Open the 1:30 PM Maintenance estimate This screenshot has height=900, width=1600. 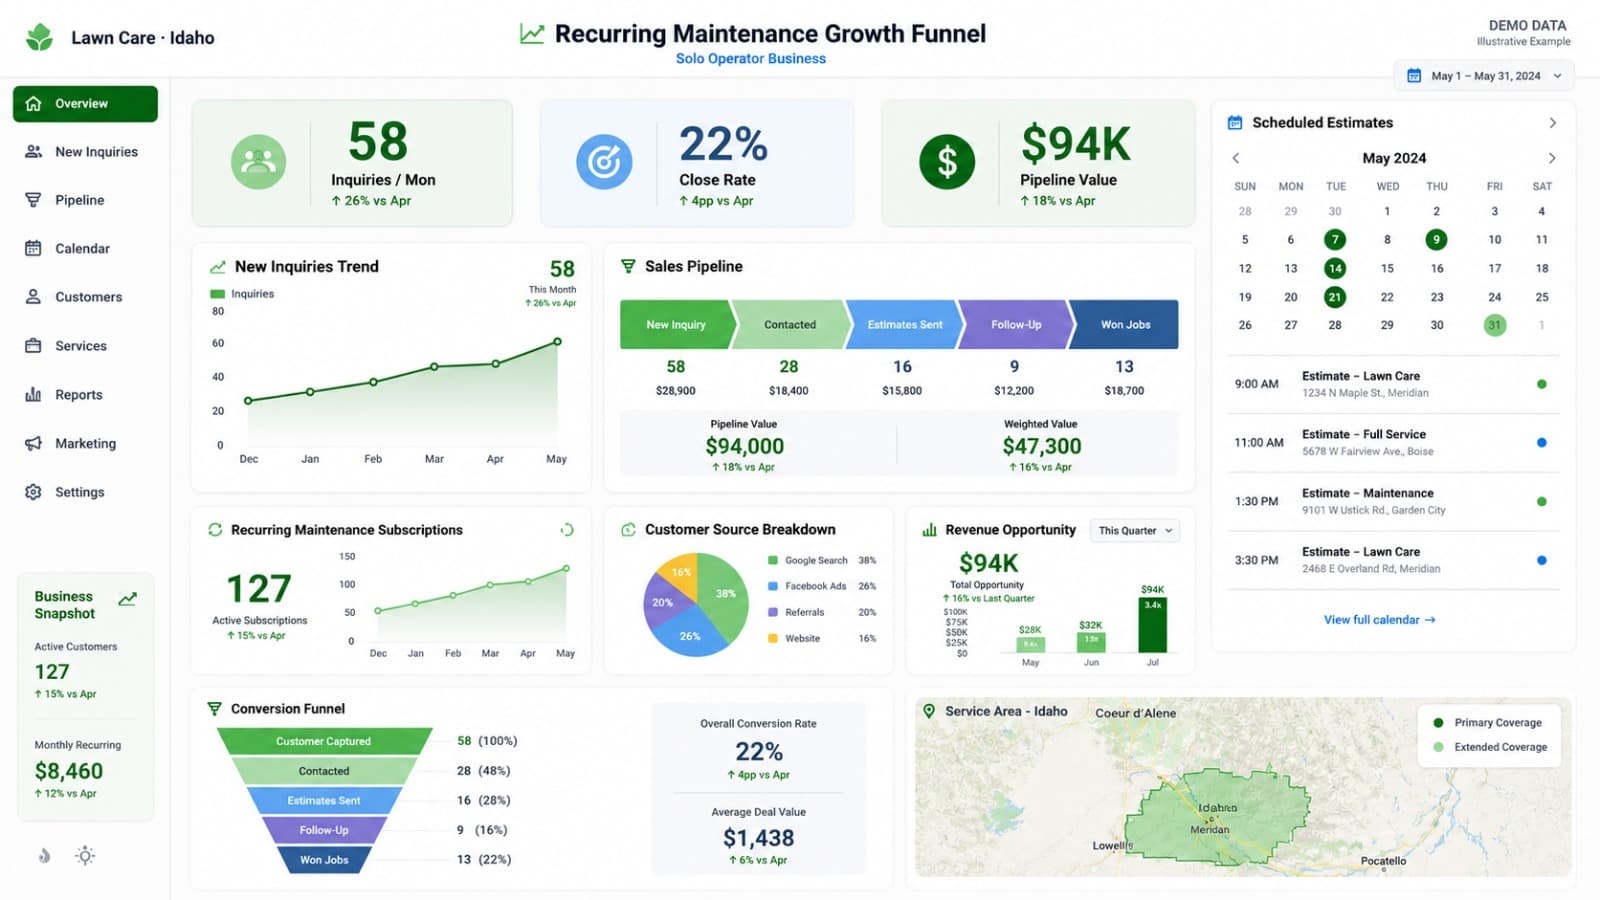pos(1394,501)
